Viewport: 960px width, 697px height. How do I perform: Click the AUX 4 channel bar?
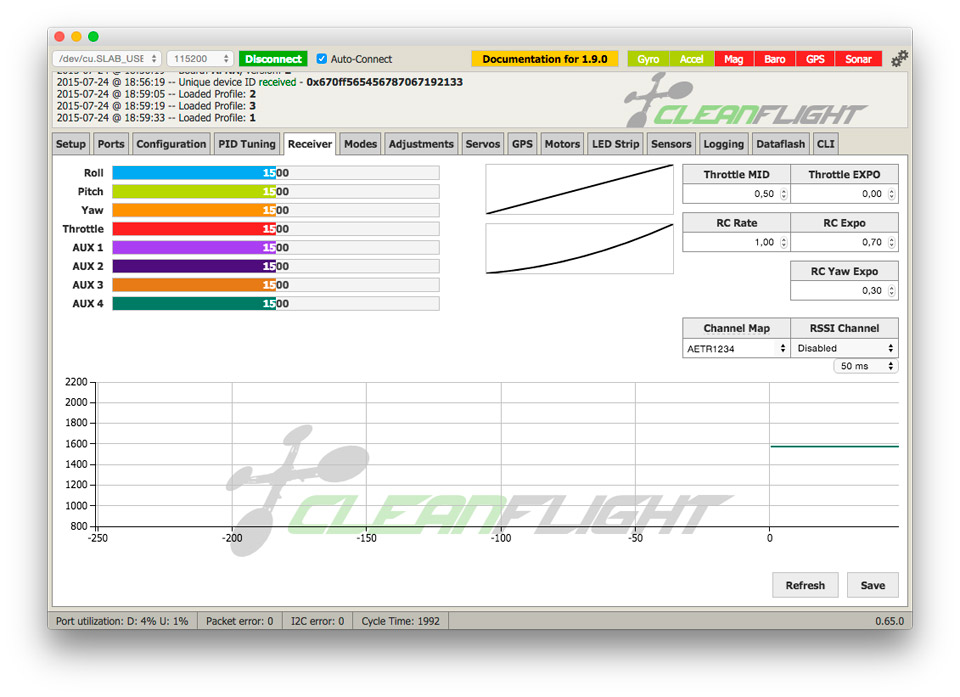click(x=276, y=304)
